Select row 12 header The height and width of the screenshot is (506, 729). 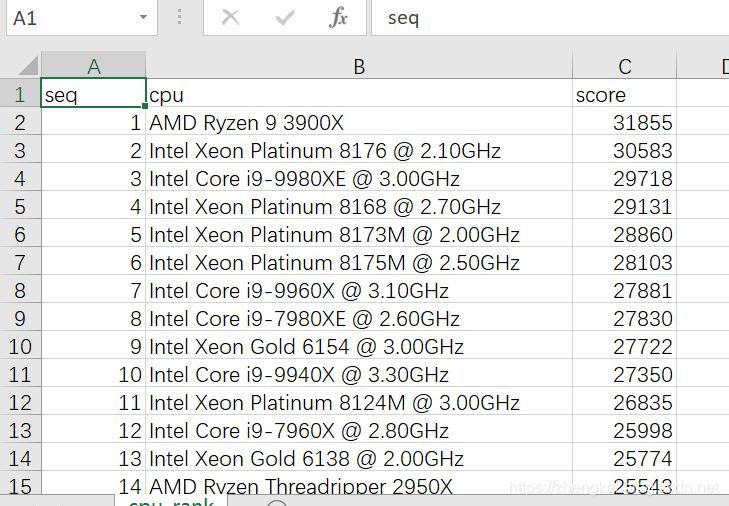[20, 401]
